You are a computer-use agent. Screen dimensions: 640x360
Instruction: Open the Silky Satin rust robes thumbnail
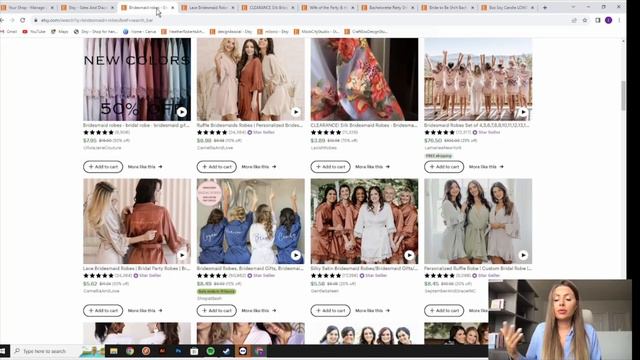pos(364,221)
